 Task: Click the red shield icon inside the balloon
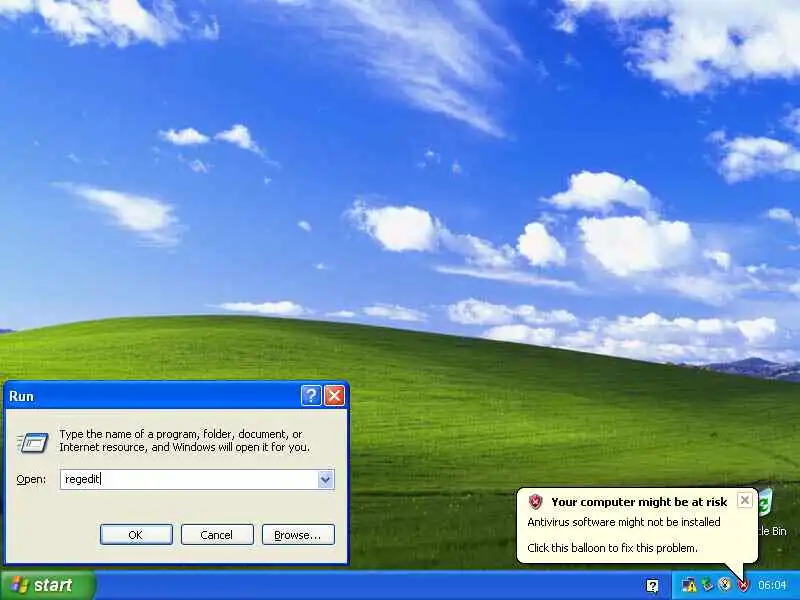[x=535, y=502]
